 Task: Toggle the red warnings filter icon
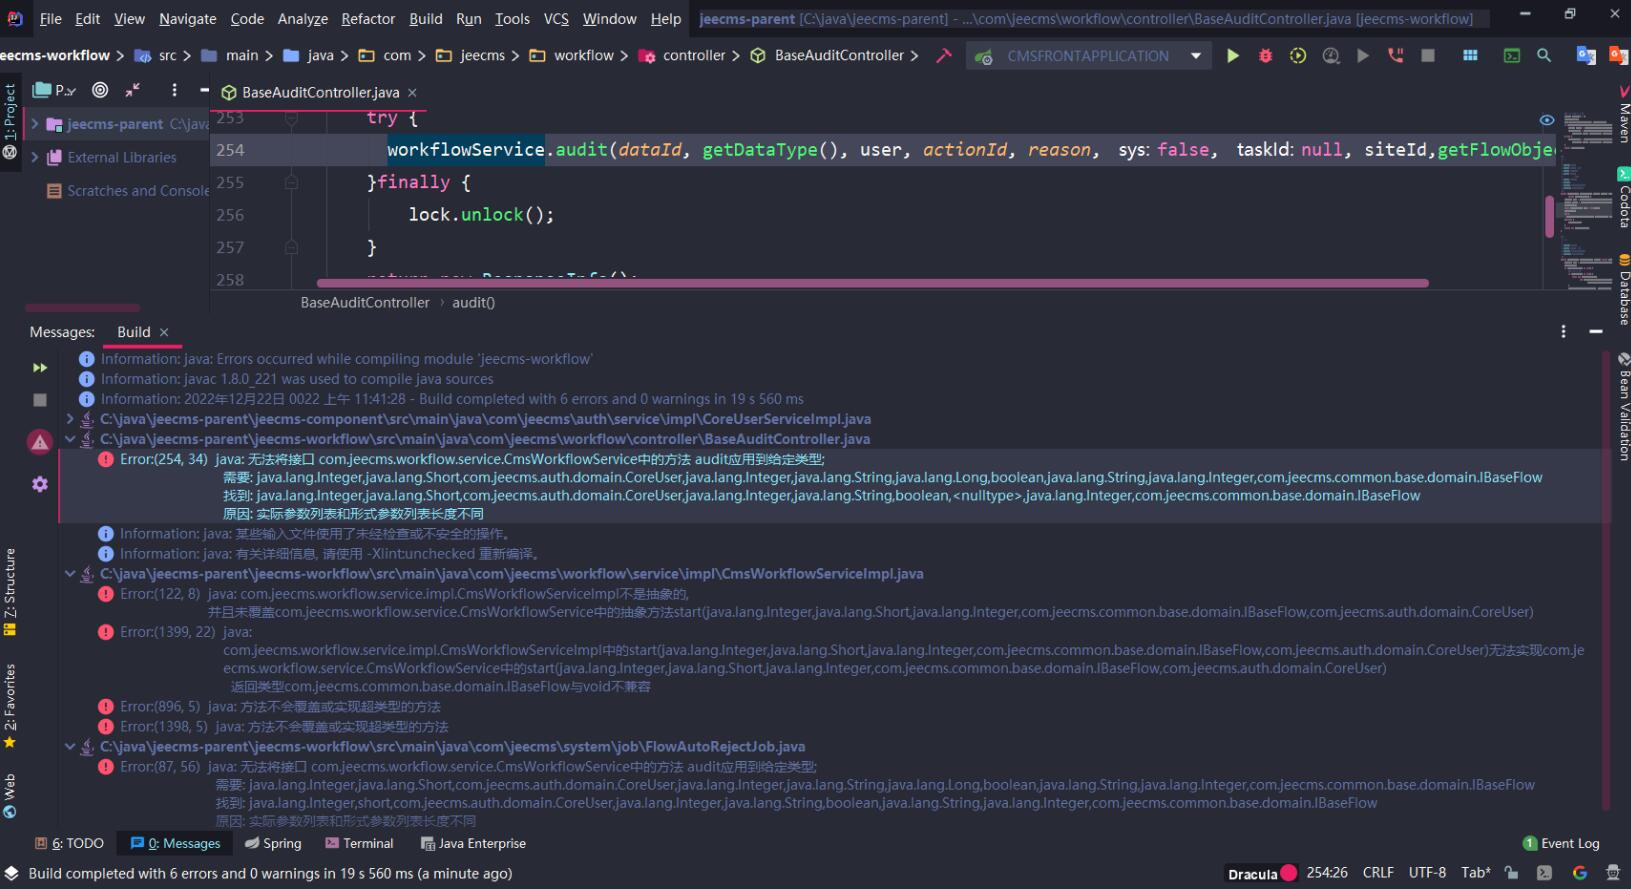(40, 442)
